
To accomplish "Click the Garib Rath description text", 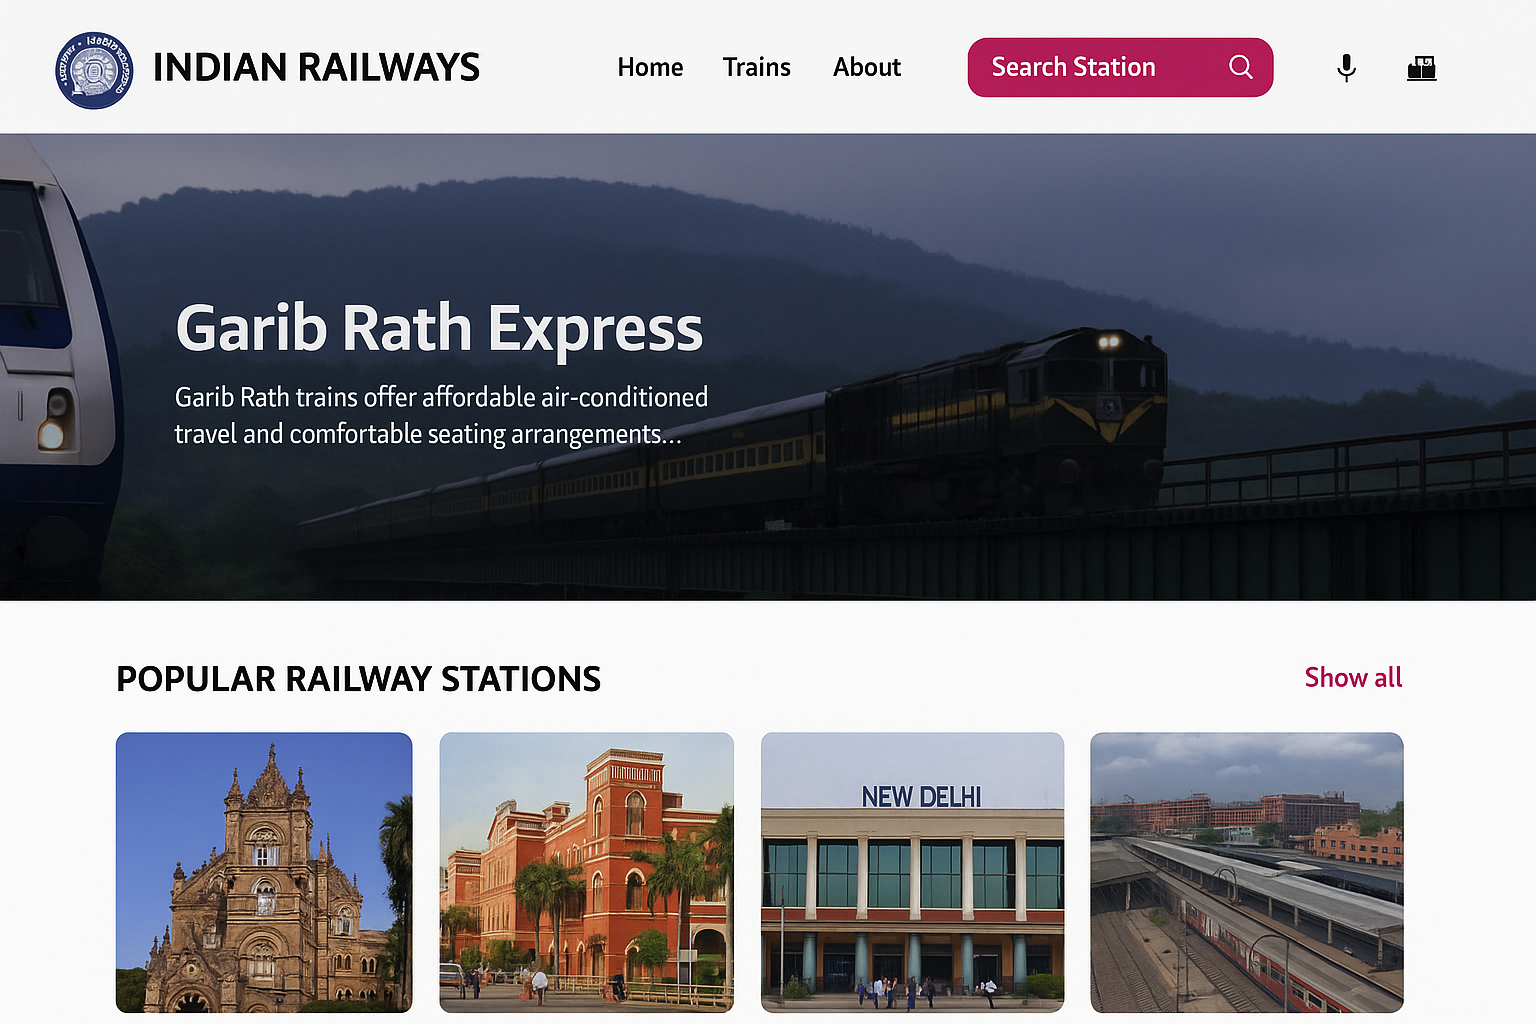I will point(440,415).
